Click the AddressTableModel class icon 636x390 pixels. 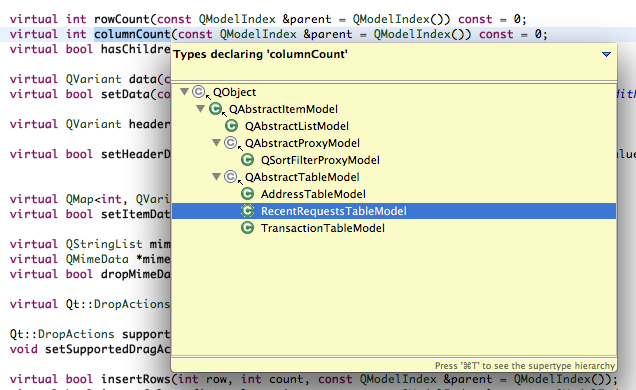pos(247,194)
